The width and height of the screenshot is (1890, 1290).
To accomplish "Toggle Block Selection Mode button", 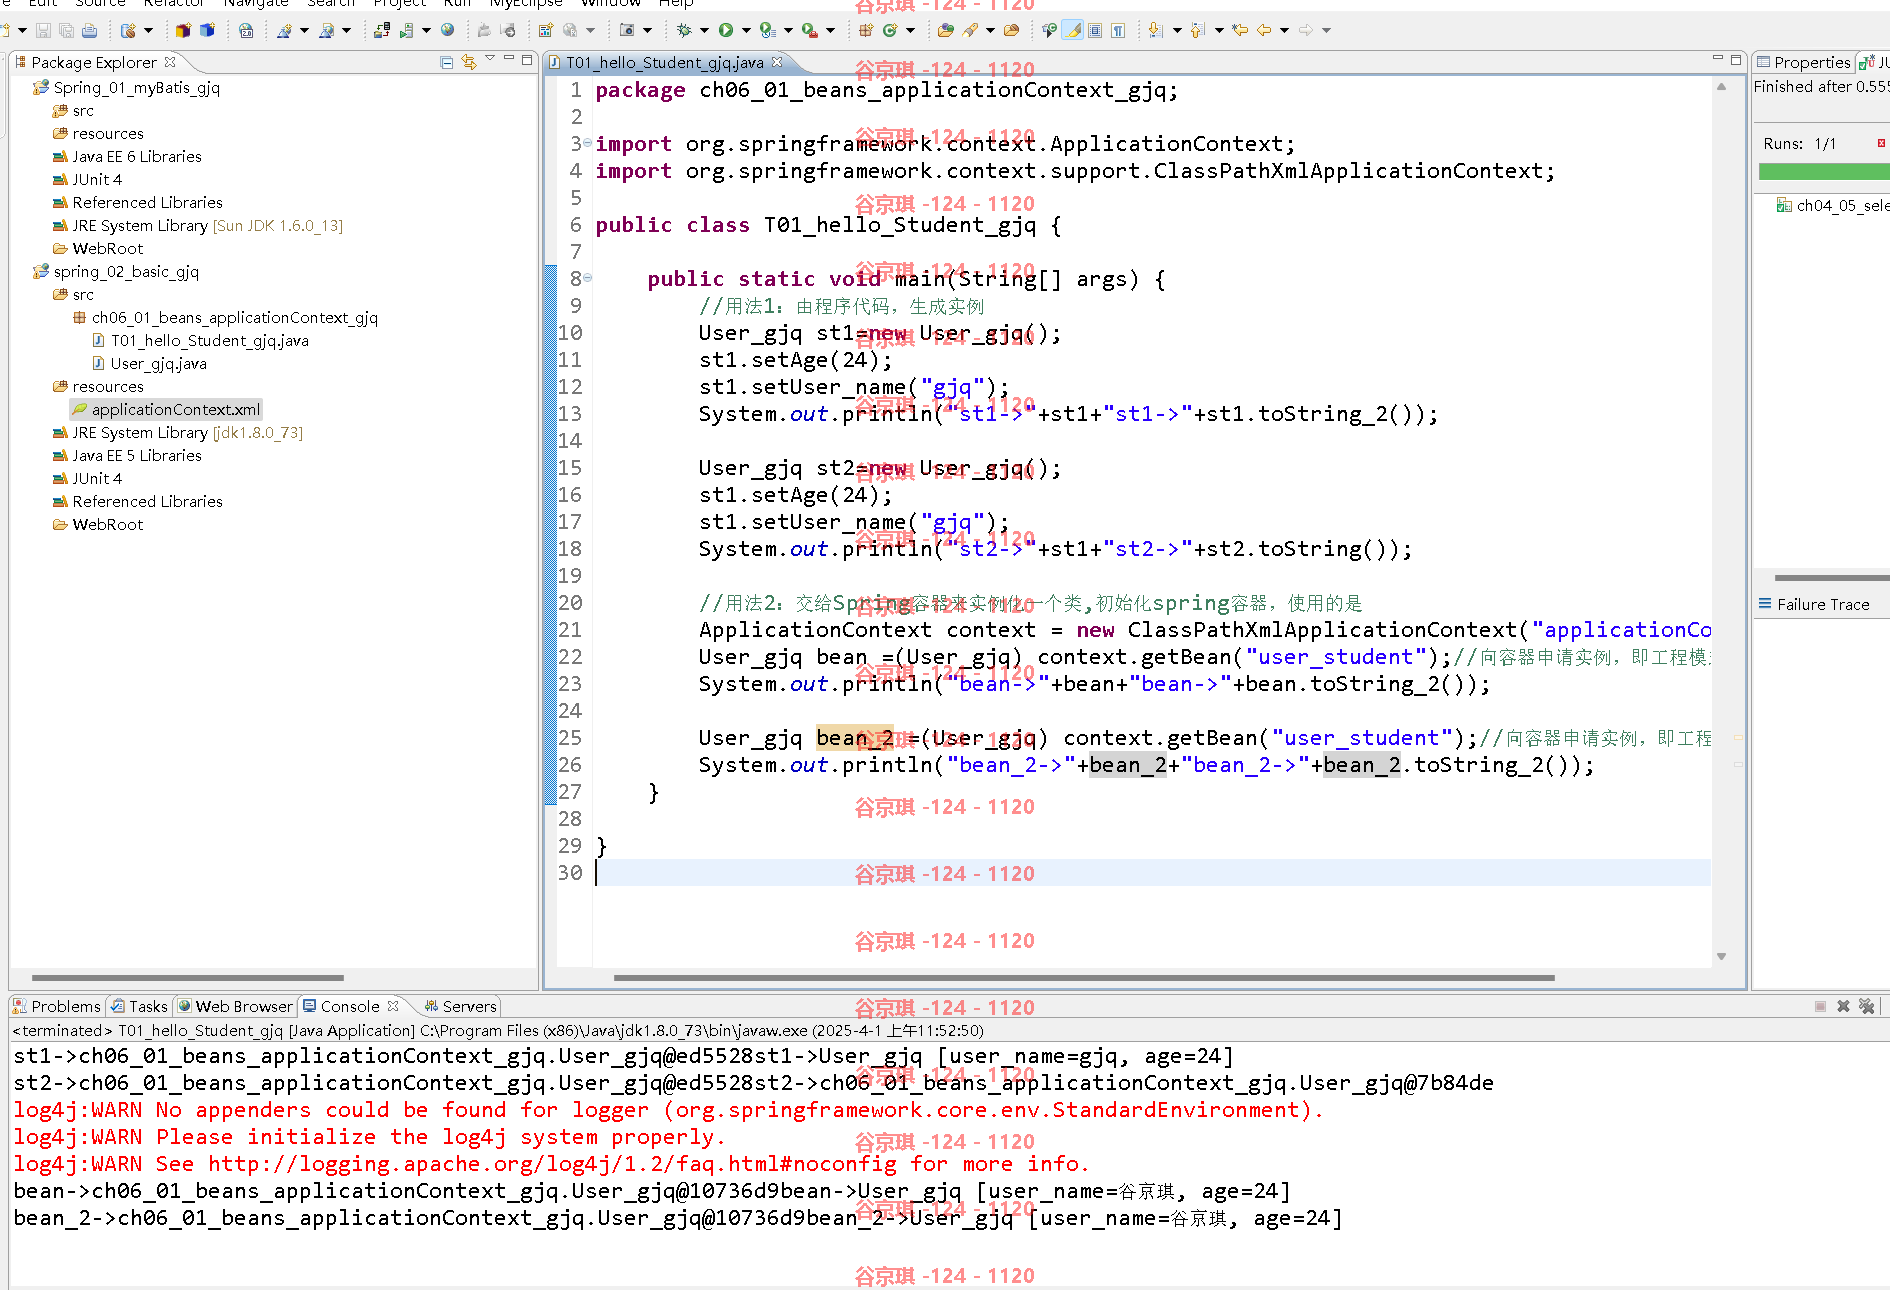I will coord(1095,31).
